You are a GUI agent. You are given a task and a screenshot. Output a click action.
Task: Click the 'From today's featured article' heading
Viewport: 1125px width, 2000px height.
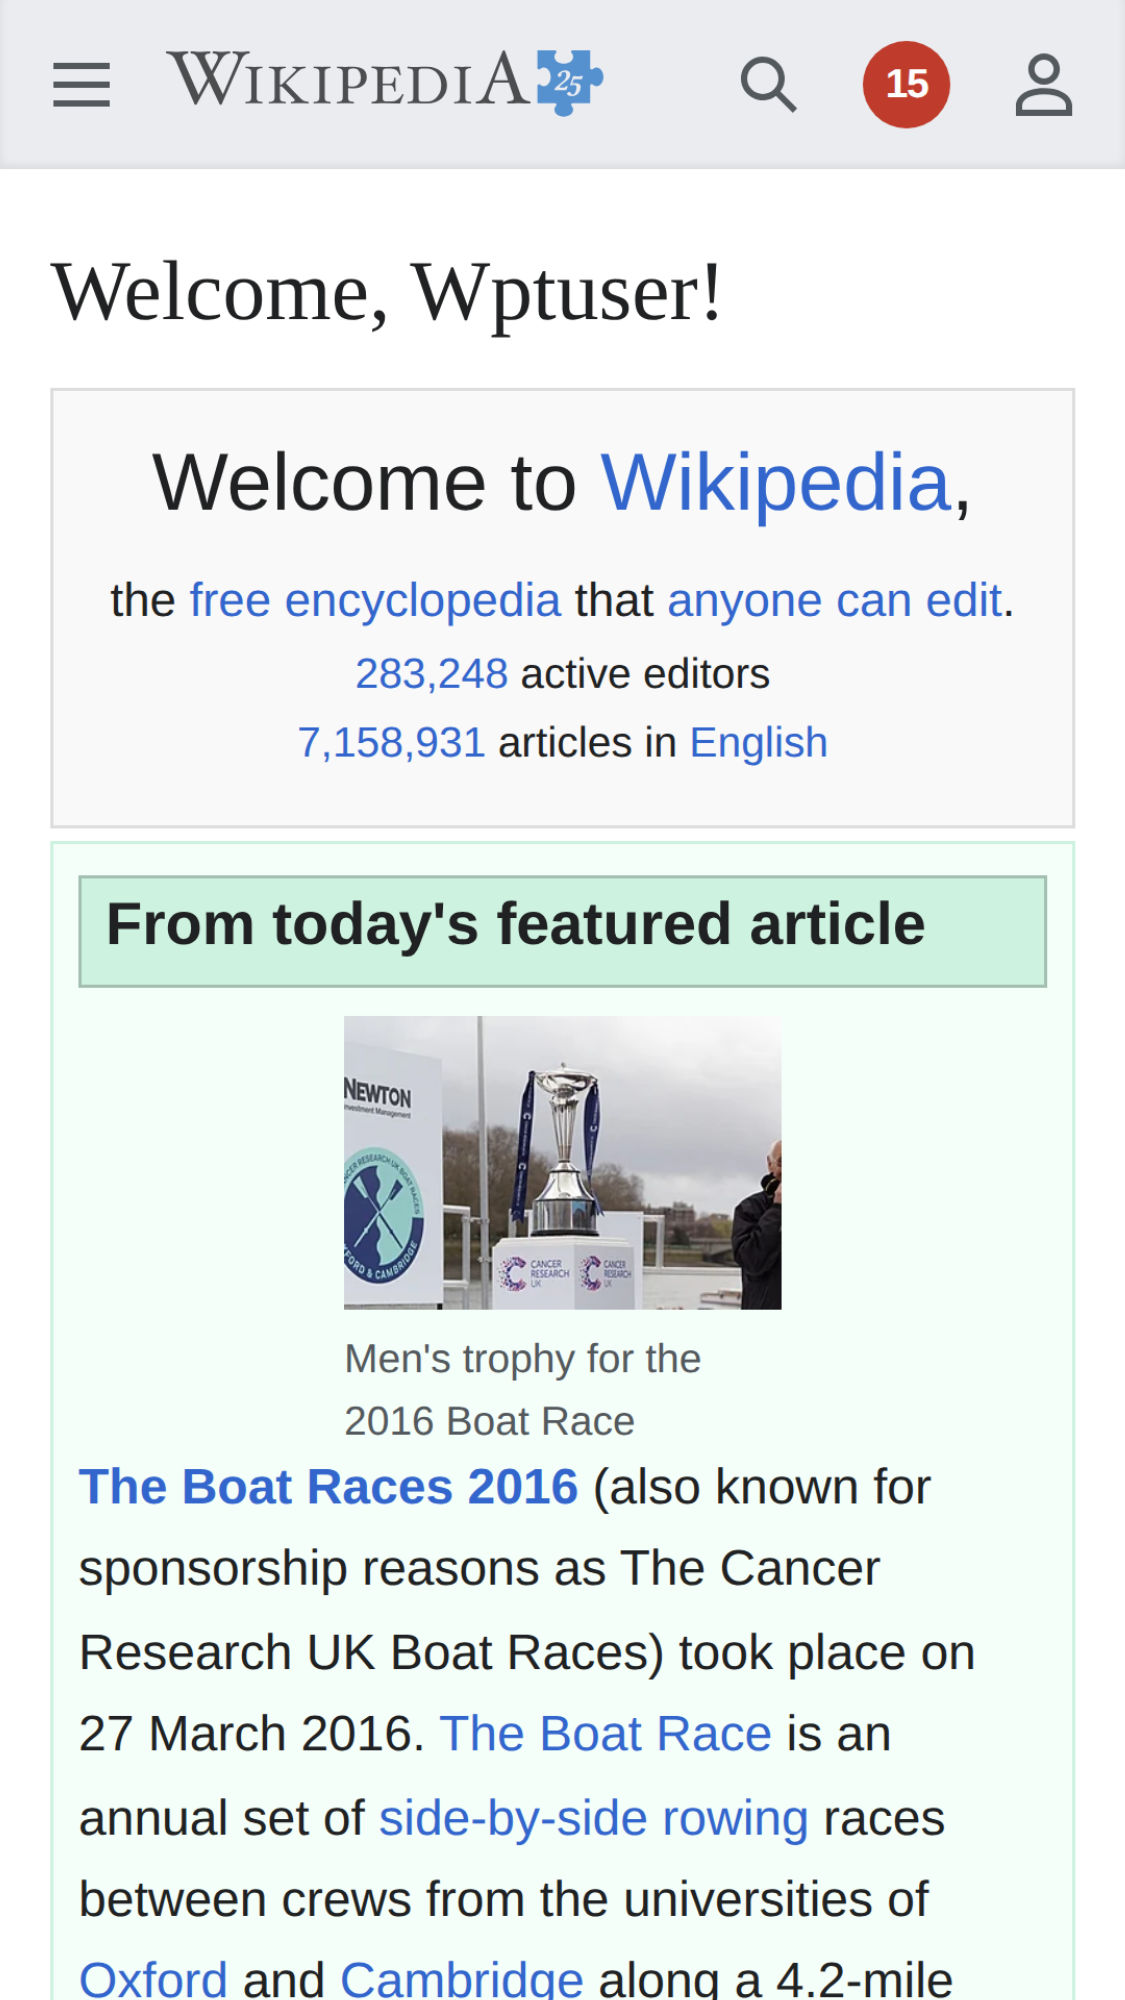pos(515,924)
